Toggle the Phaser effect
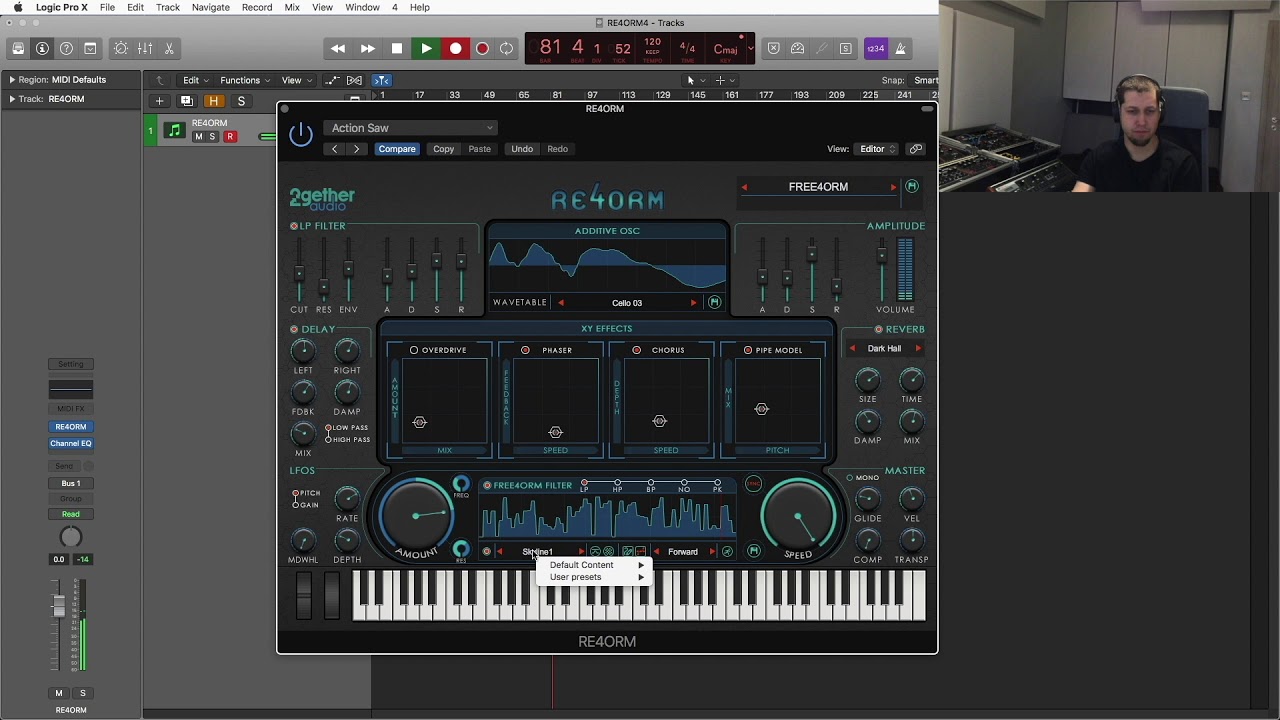This screenshot has height=720, width=1280. (x=525, y=350)
